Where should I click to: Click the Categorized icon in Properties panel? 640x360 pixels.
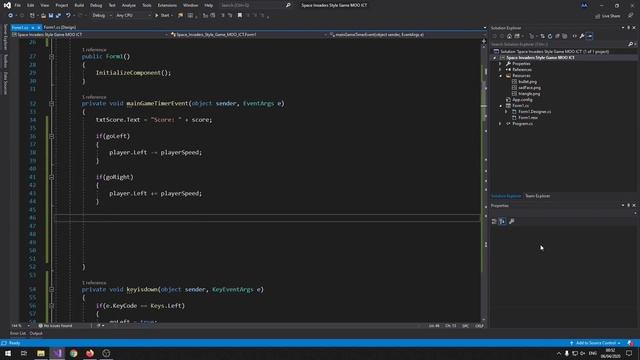coord(494,221)
